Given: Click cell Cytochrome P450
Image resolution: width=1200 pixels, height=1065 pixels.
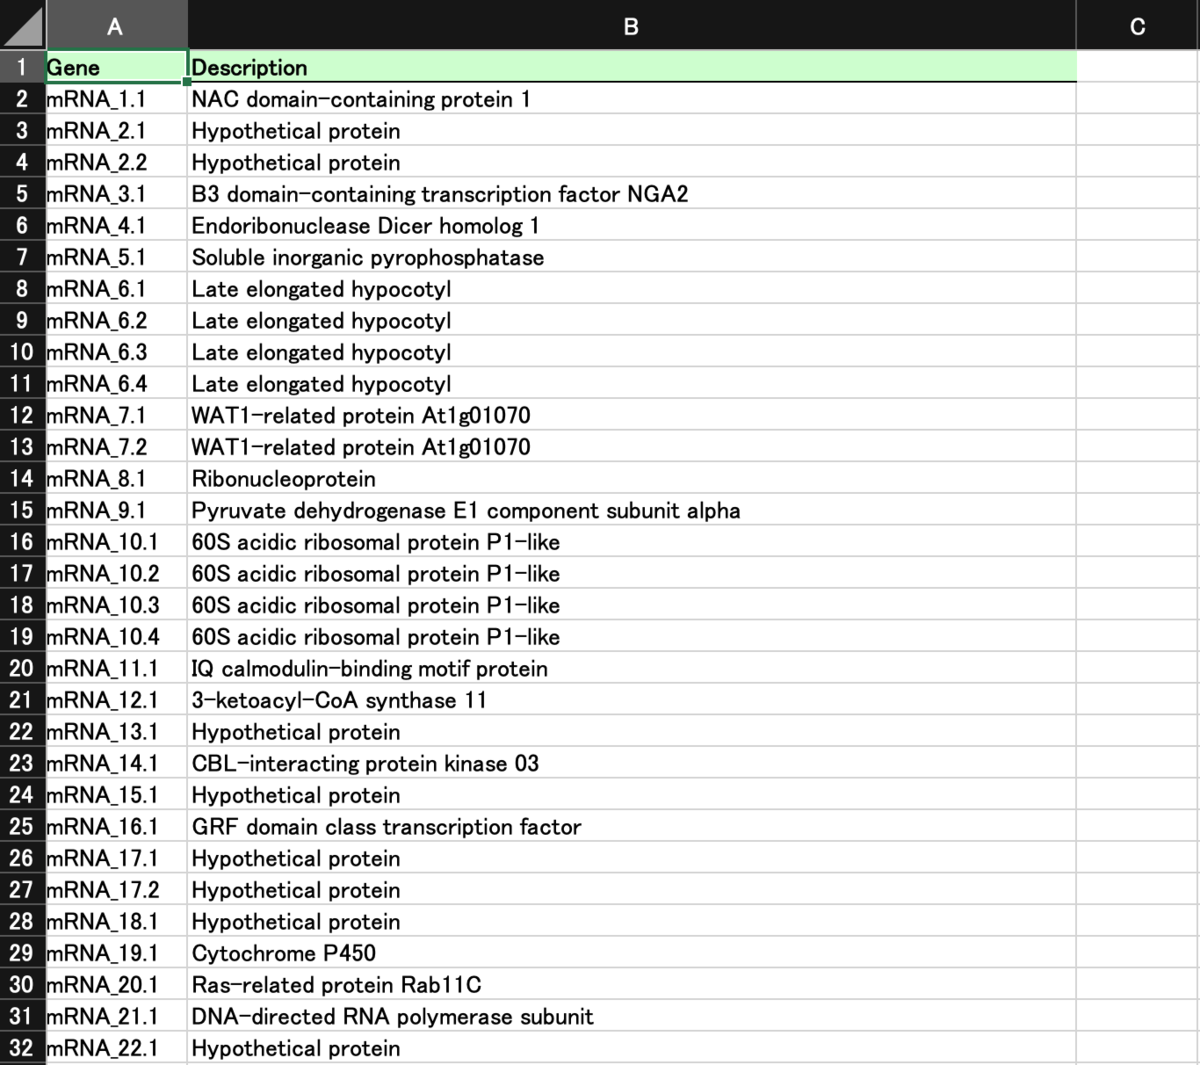Looking at the screenshot, I should tap(632, 953).
